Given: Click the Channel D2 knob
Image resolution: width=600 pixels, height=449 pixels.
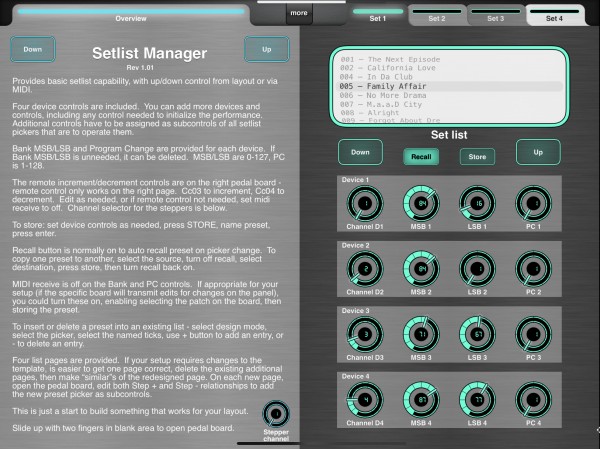Looking at the screenshot, I should coord(365,269).
